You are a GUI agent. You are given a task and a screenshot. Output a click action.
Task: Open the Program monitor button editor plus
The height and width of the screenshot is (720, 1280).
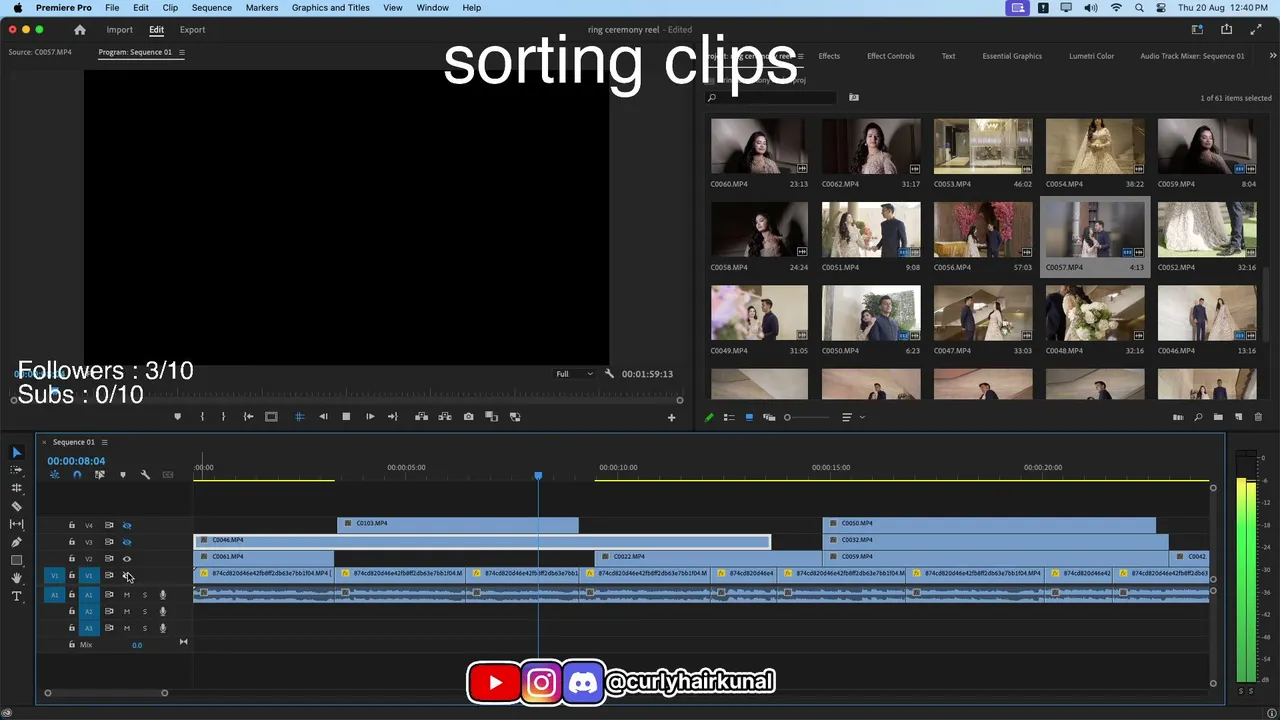(x=671, y=417)
